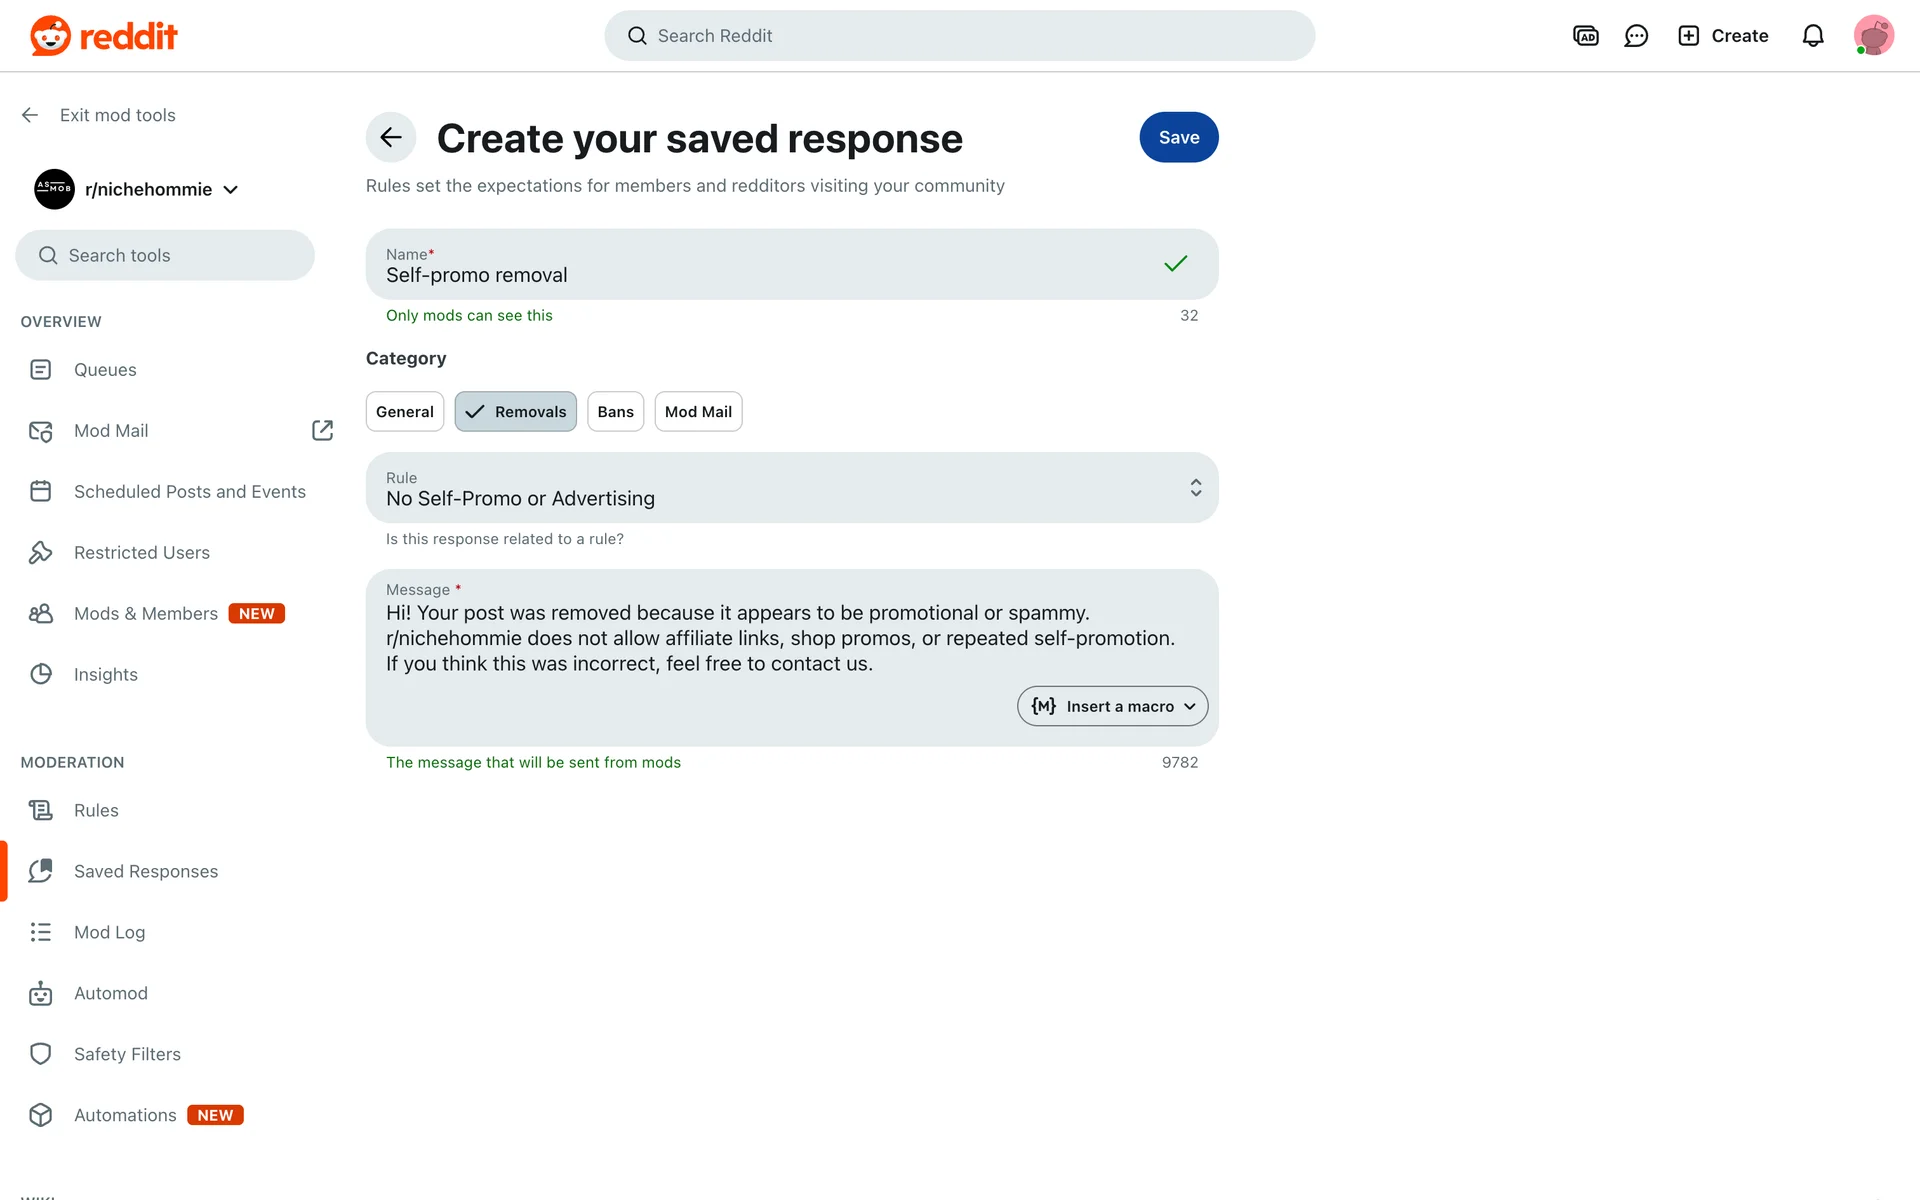Click the Reddit advertise icon in the header

pyautogui.click(x=1585, y=36)
